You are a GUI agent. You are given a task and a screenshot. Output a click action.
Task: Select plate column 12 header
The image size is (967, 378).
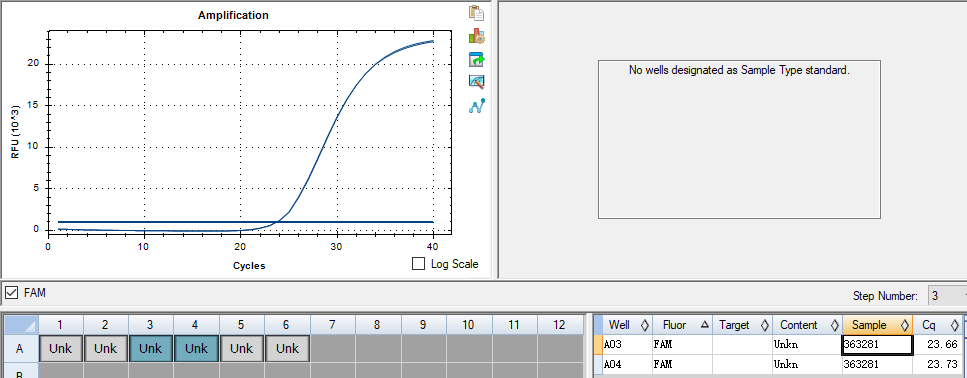pos(559,324)
